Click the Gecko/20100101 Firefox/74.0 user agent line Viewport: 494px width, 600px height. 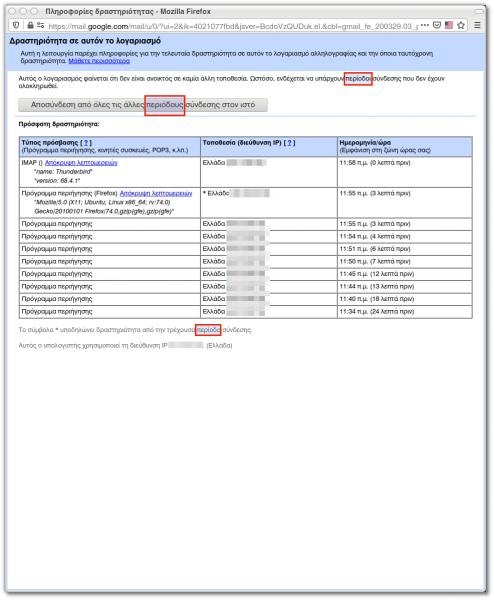click(x=104, y=211)
